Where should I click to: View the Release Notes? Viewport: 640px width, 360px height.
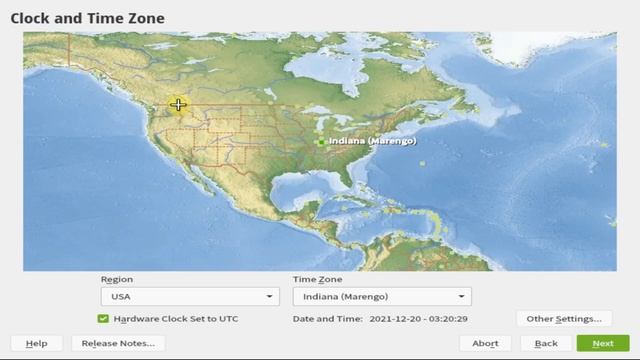[x=118, y=343]
